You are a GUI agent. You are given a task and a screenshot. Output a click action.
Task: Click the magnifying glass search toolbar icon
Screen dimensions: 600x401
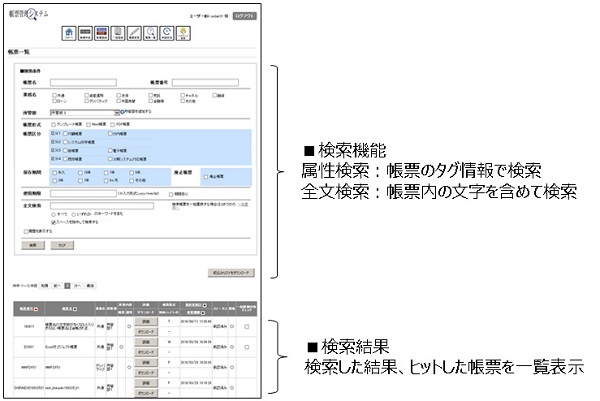tap(151, 34)
